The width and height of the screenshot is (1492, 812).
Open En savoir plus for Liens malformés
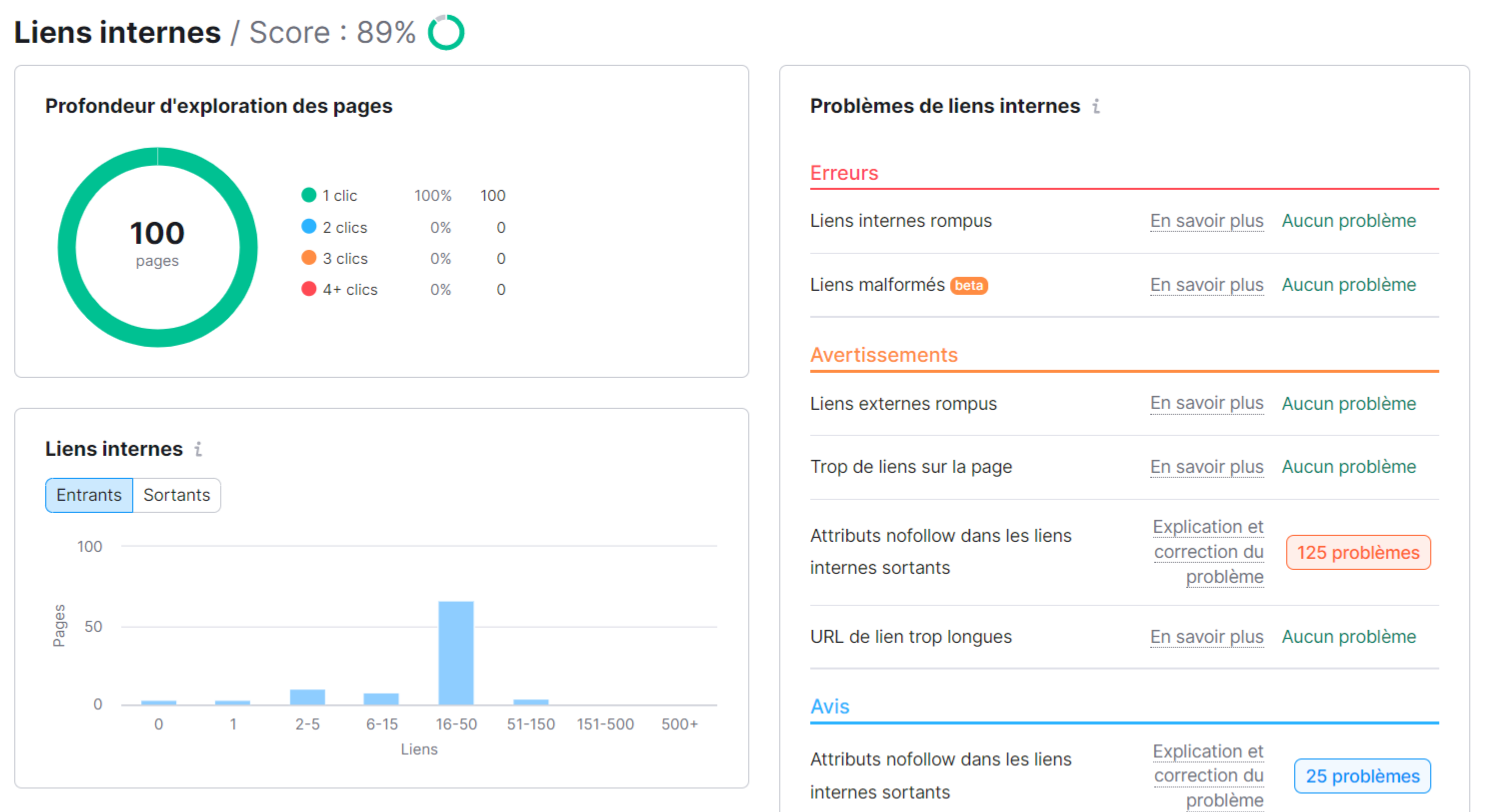1207,285
